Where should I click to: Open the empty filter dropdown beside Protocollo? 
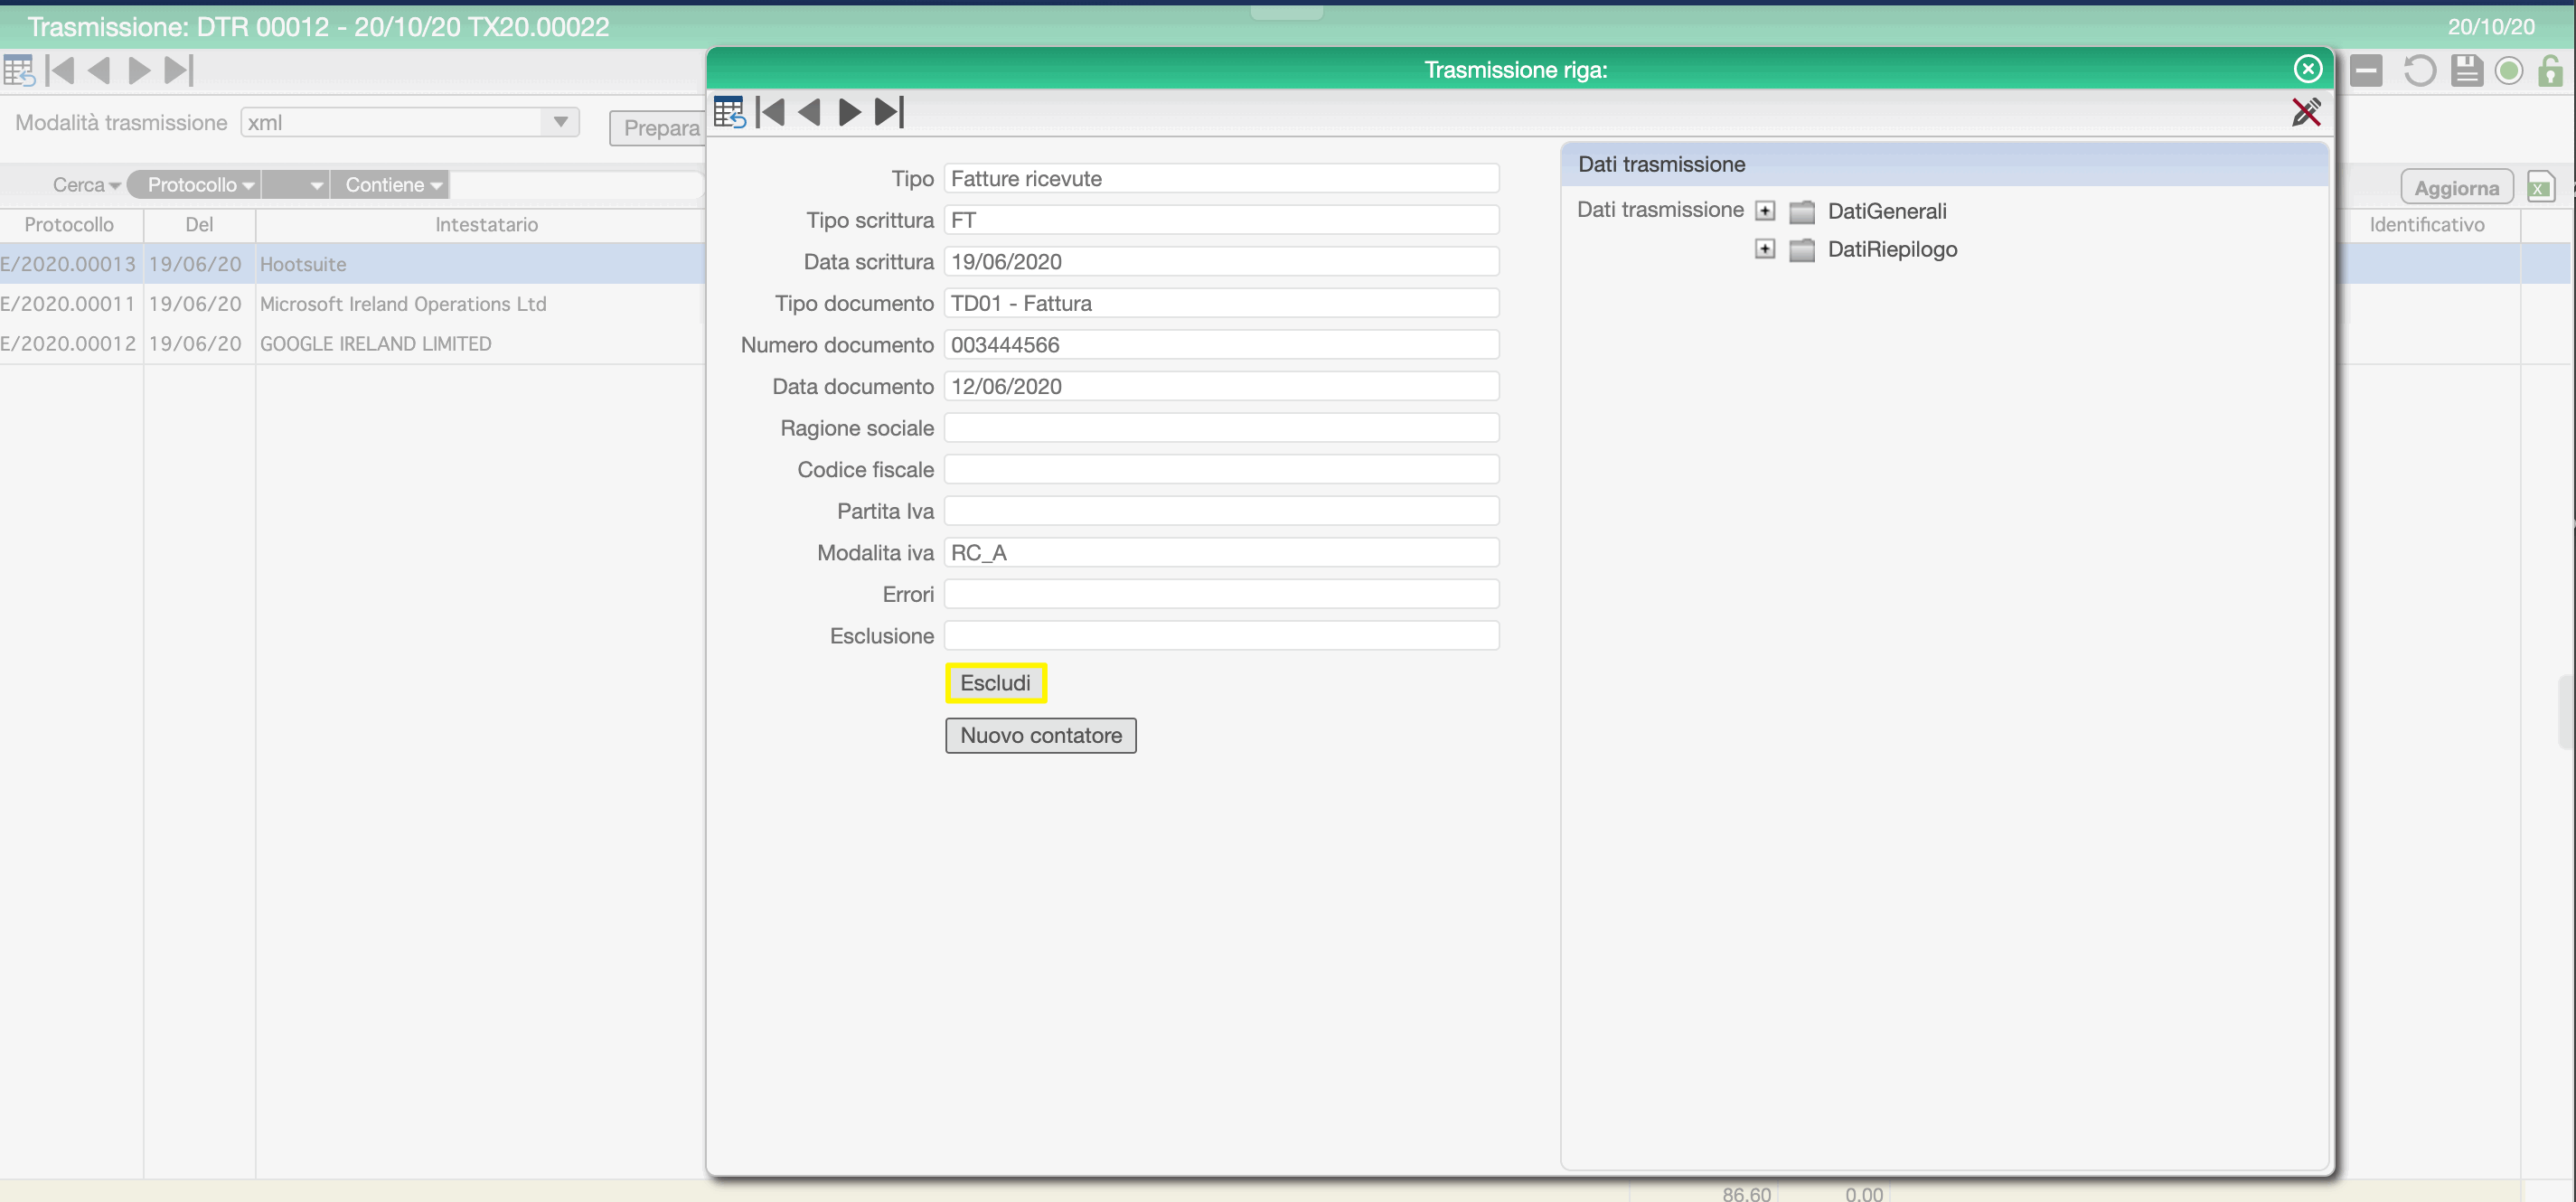click(295, 185)
